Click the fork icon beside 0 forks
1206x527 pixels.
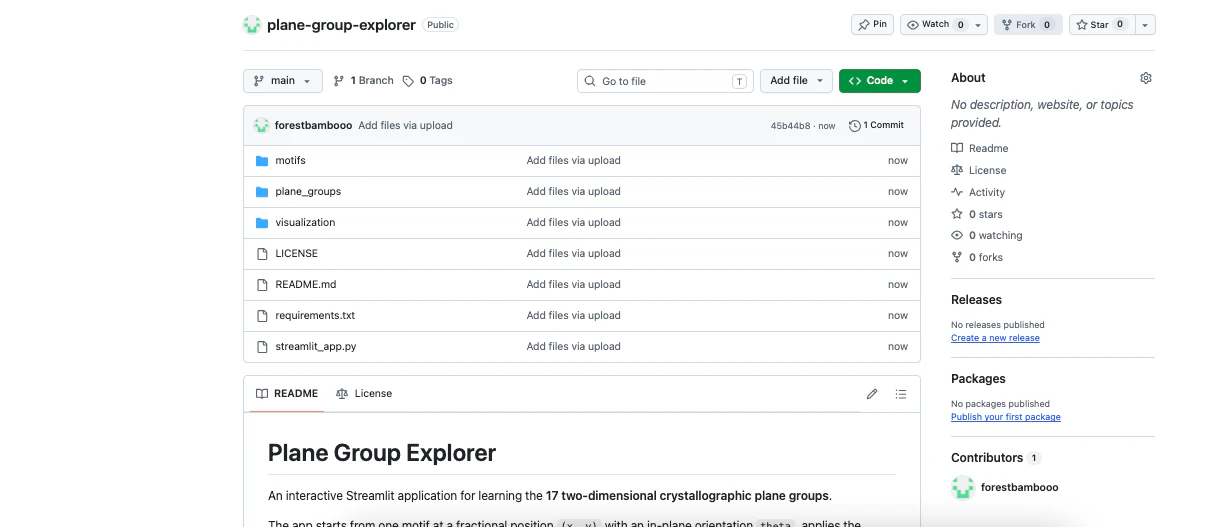957,257
